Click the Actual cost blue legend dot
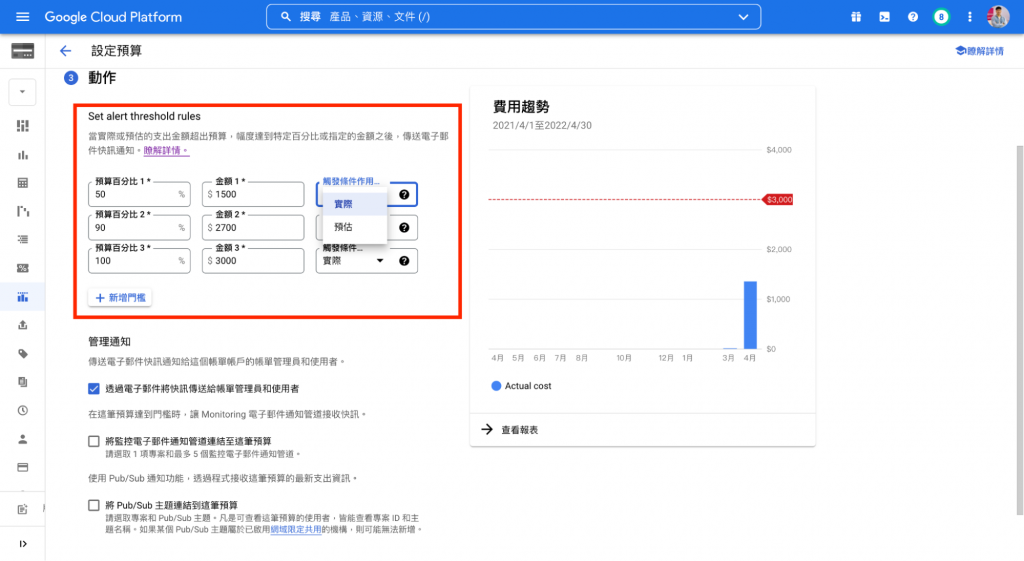The width and height of the screenshot is (1024, 561). click(x=496, y=386)
